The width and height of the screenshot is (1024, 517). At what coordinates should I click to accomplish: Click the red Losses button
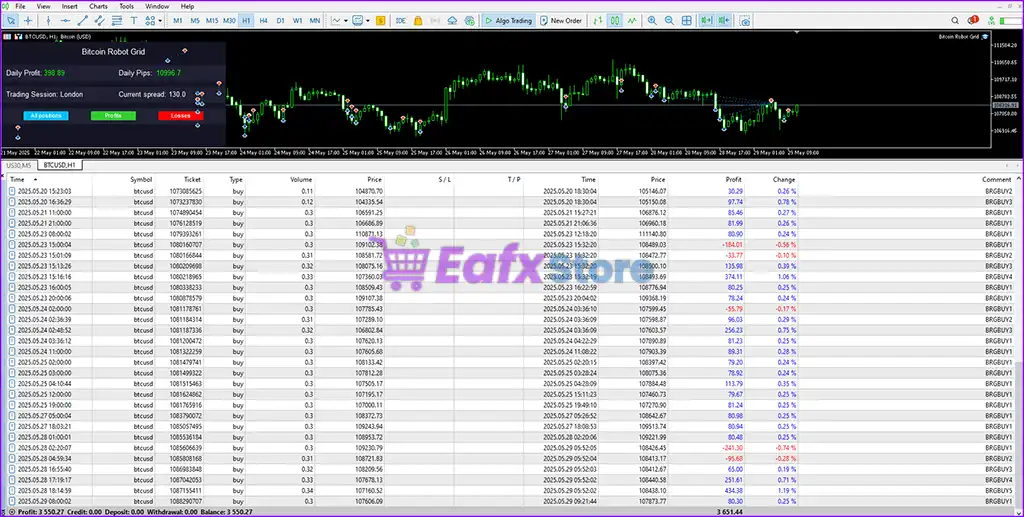(x=181, y=116)
